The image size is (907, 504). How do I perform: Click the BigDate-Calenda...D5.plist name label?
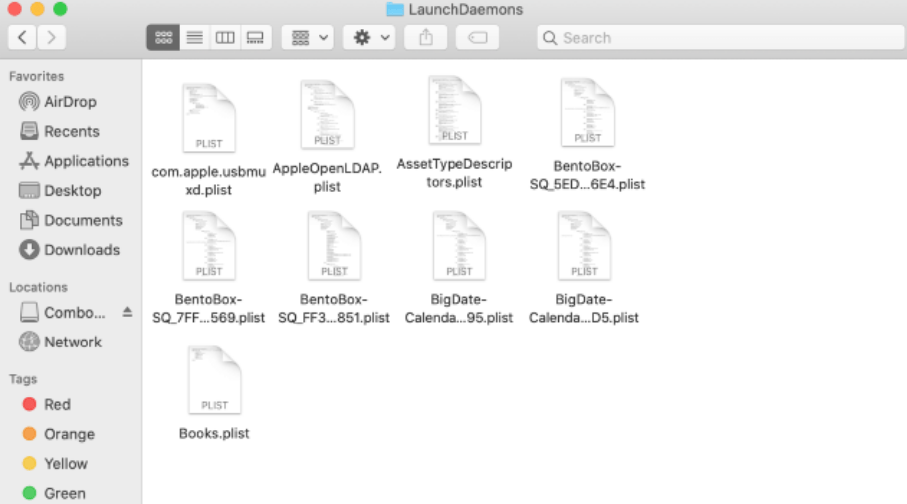pos(584,308)
